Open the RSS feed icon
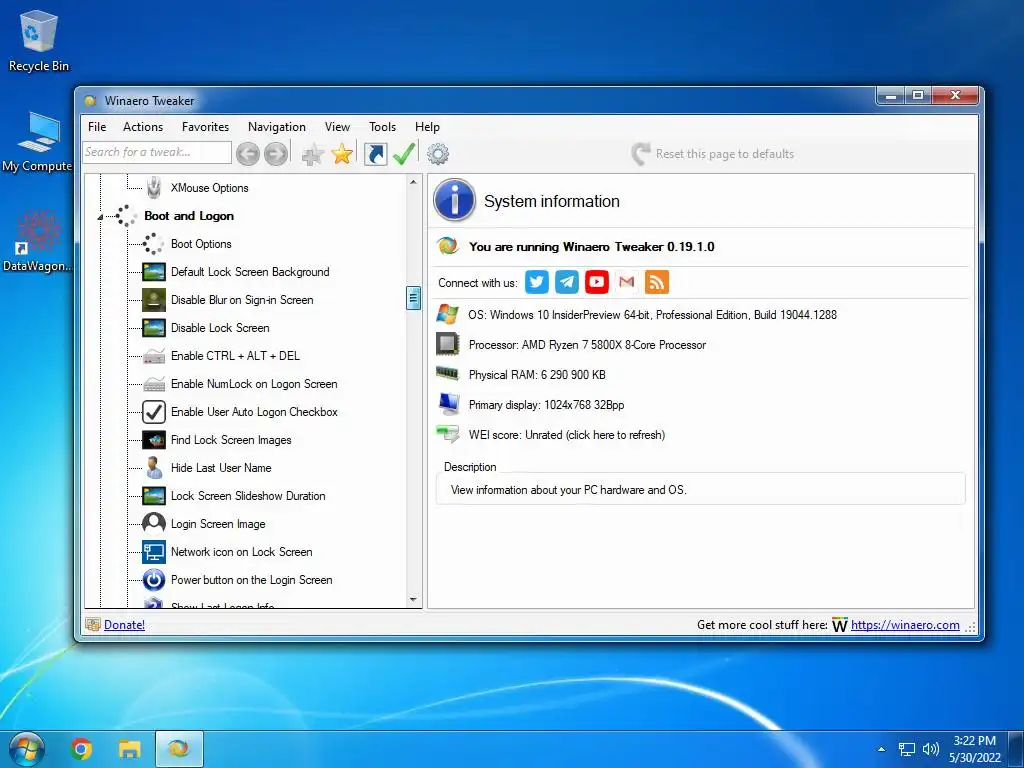 pyautogui.click(x=656, y=282)
